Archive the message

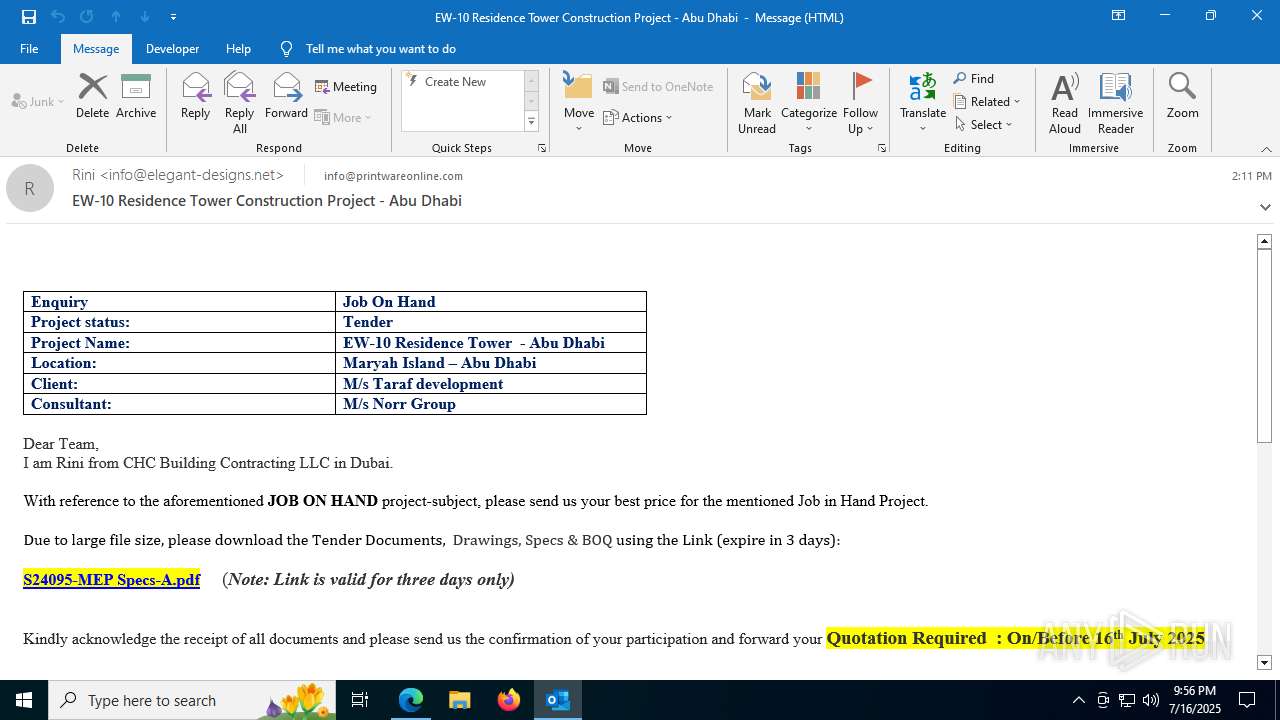tap(136, 96)
